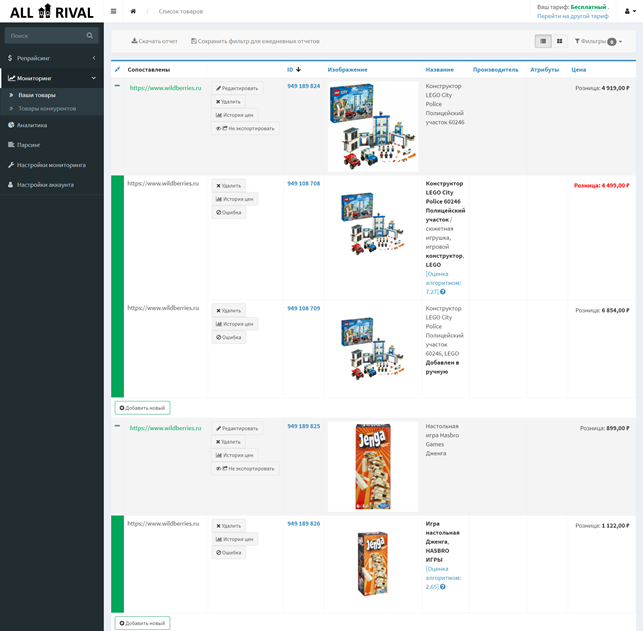
Task: Click Удалить for competitor 949 108 709
Action: tap(228, 311)
